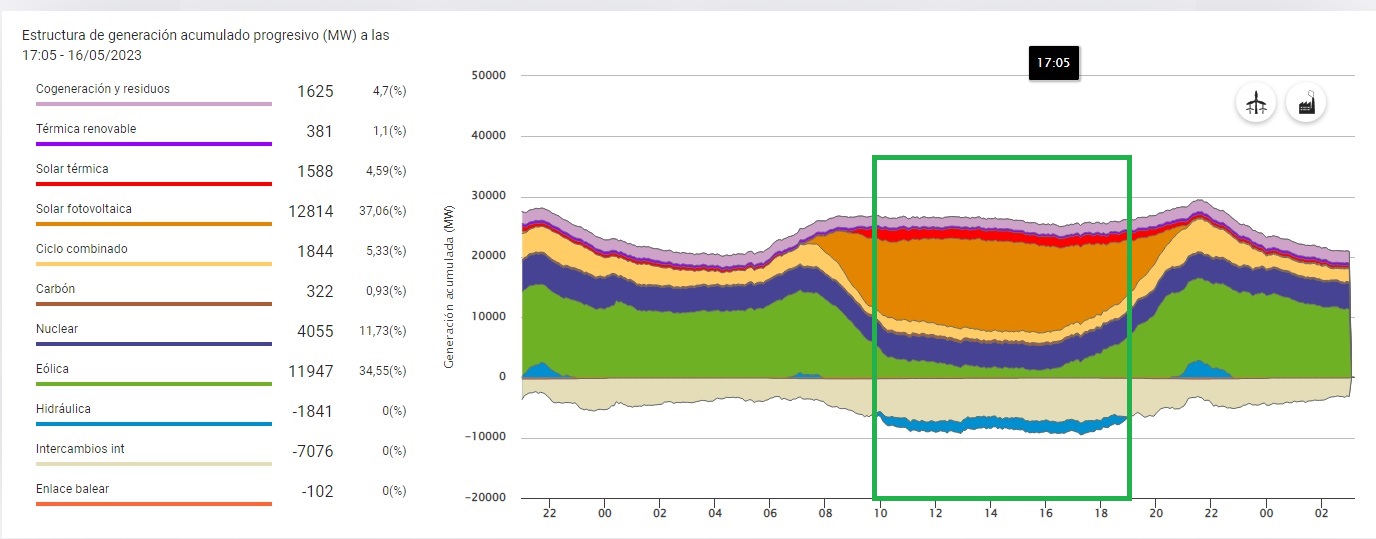
Task: Click the 12814 solar fotovoltaica value
Action: coord(314,211)
